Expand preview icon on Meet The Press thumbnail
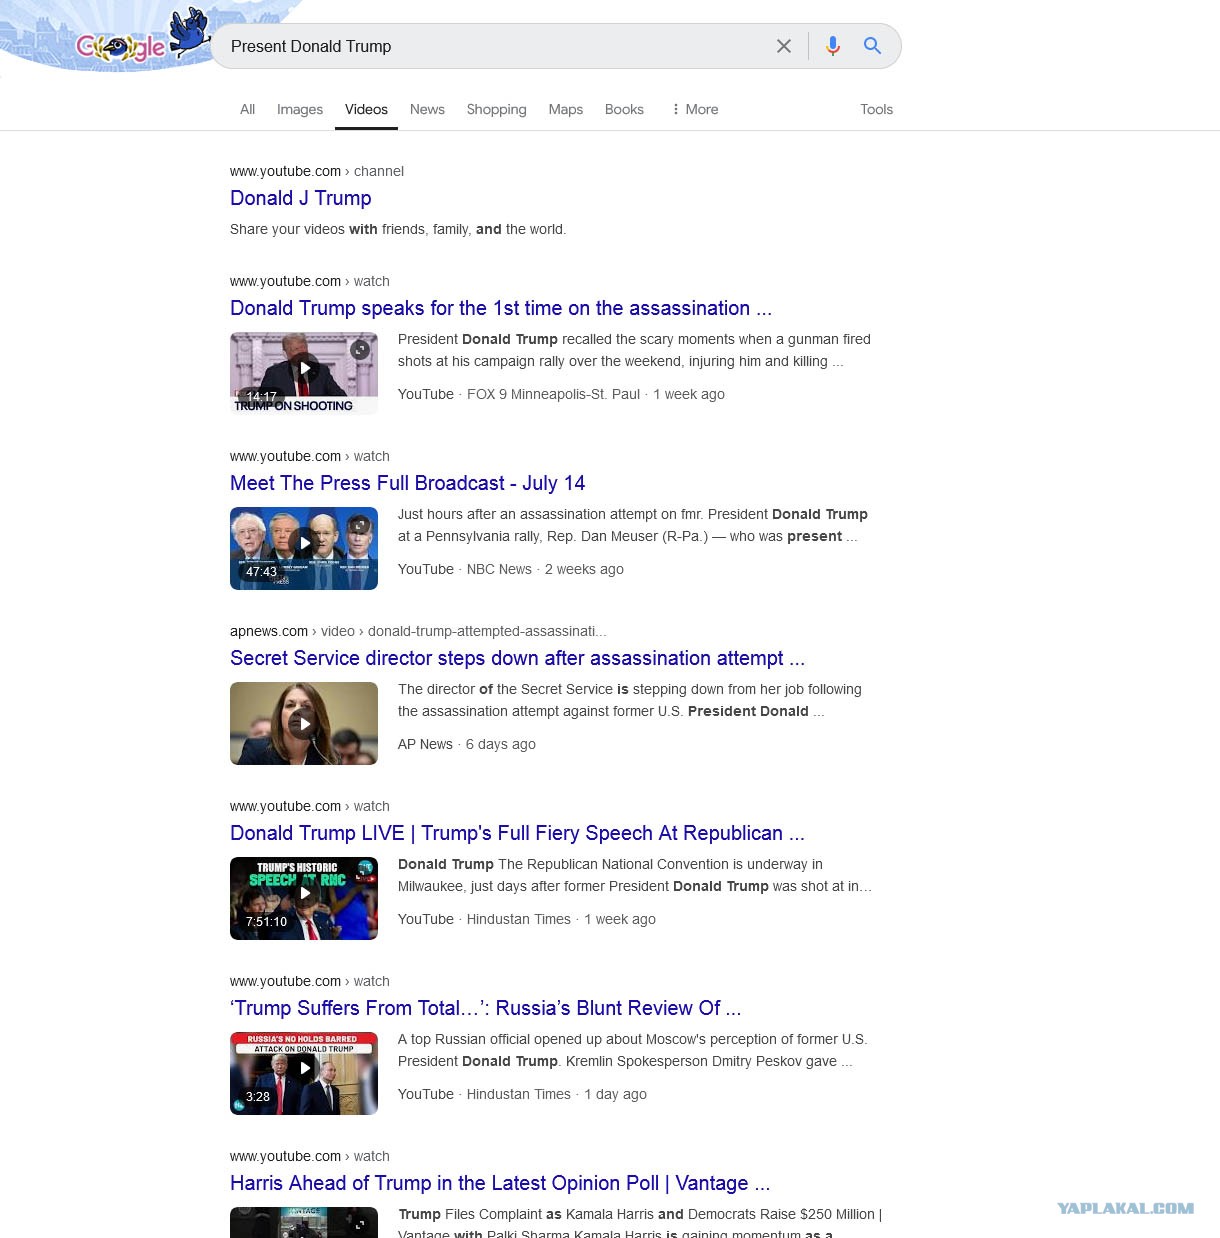Viewport: 1220px width, 1238px height. point(360,525)
